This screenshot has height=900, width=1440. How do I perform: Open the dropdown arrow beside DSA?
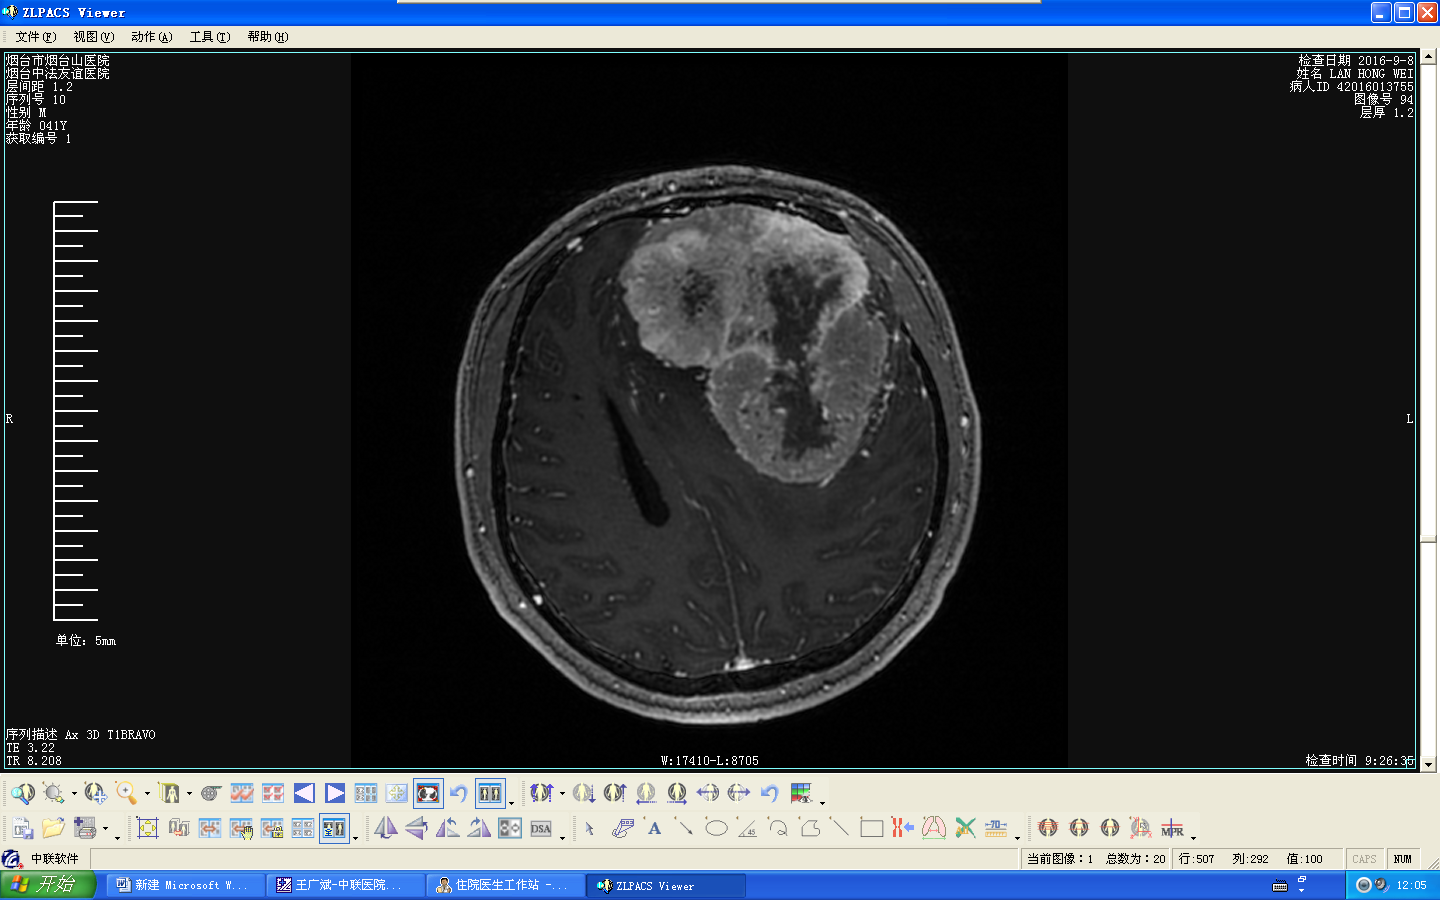(562, 836)
